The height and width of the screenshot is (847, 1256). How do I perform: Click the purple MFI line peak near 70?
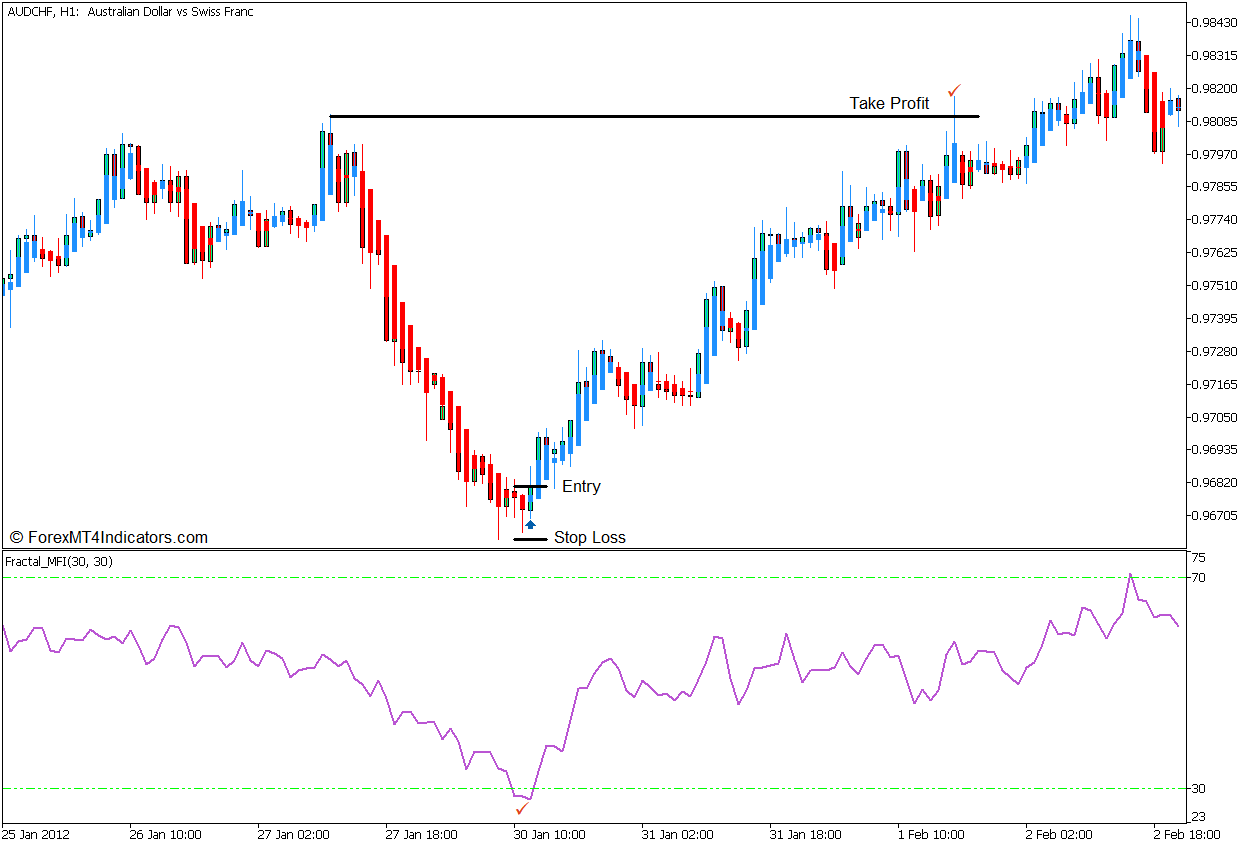(x=1130, y=575)
